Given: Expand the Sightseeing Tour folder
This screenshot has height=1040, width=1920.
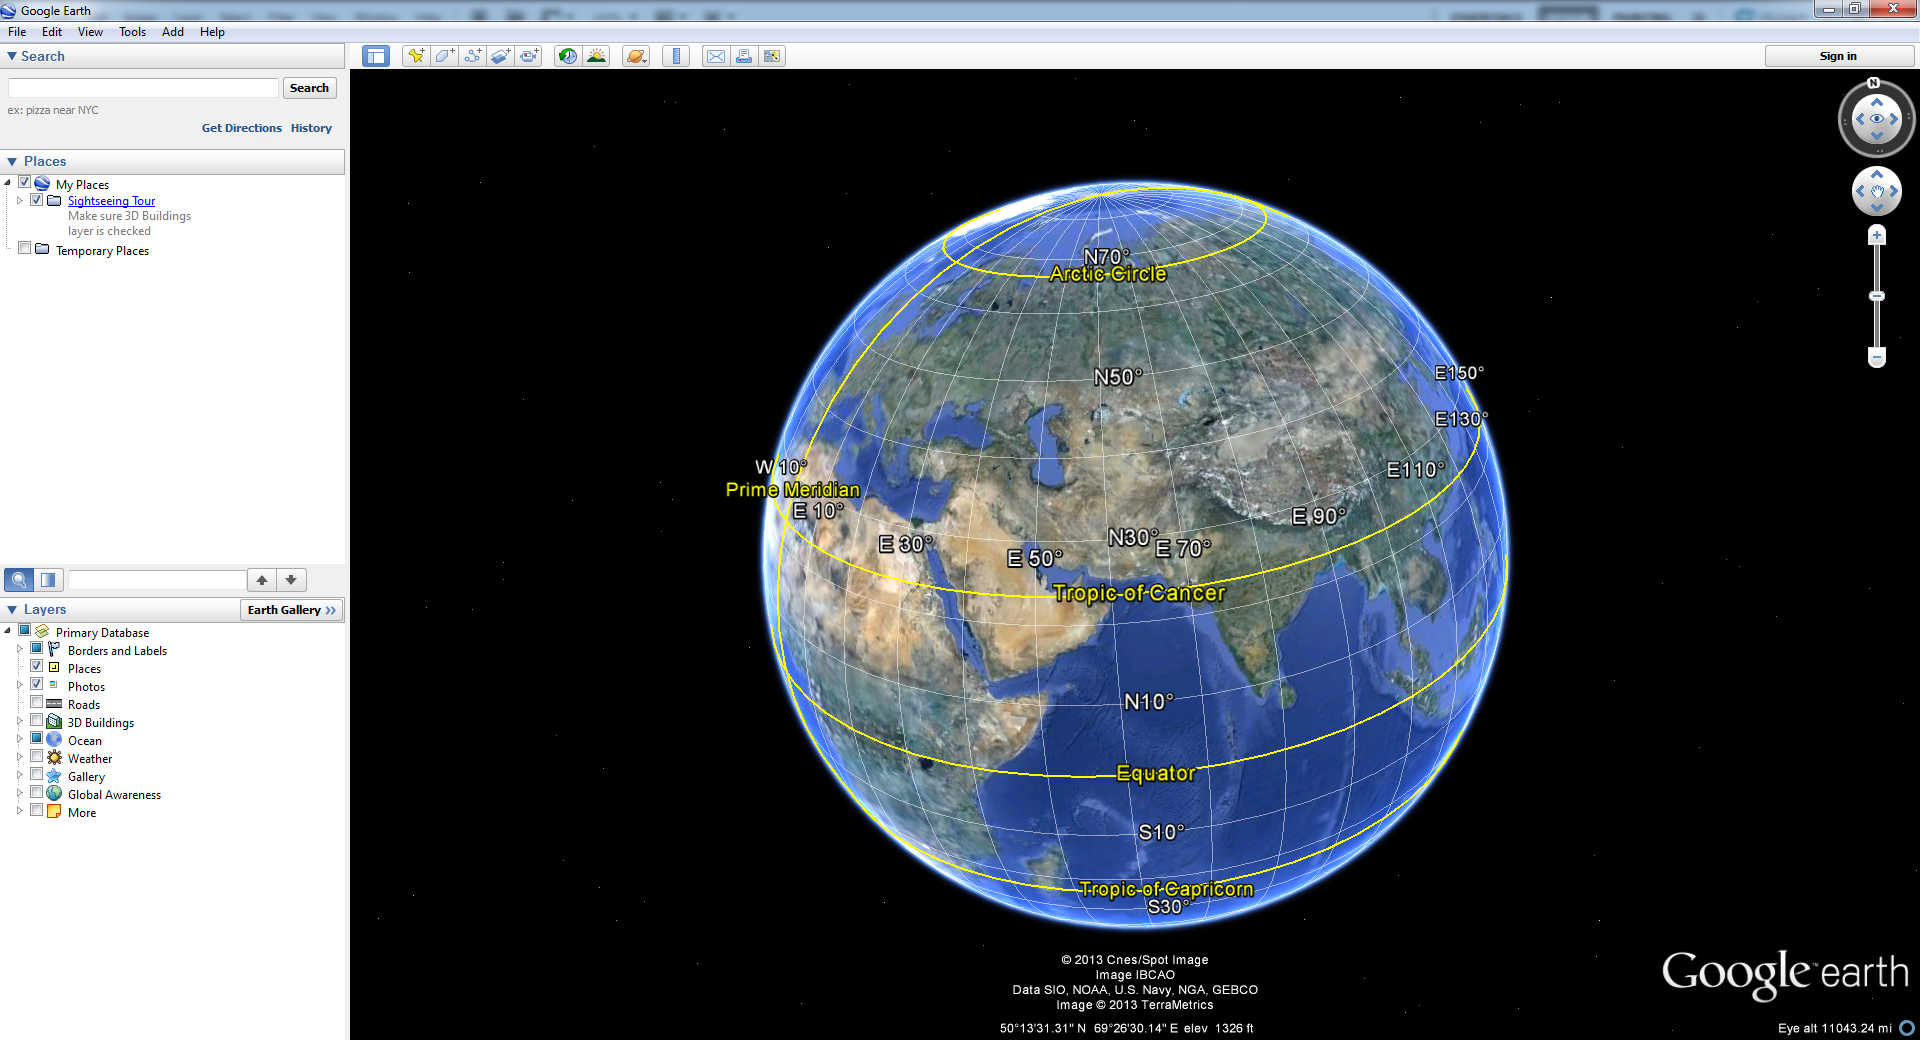Looking at the screenshot, I should point(19,201).
